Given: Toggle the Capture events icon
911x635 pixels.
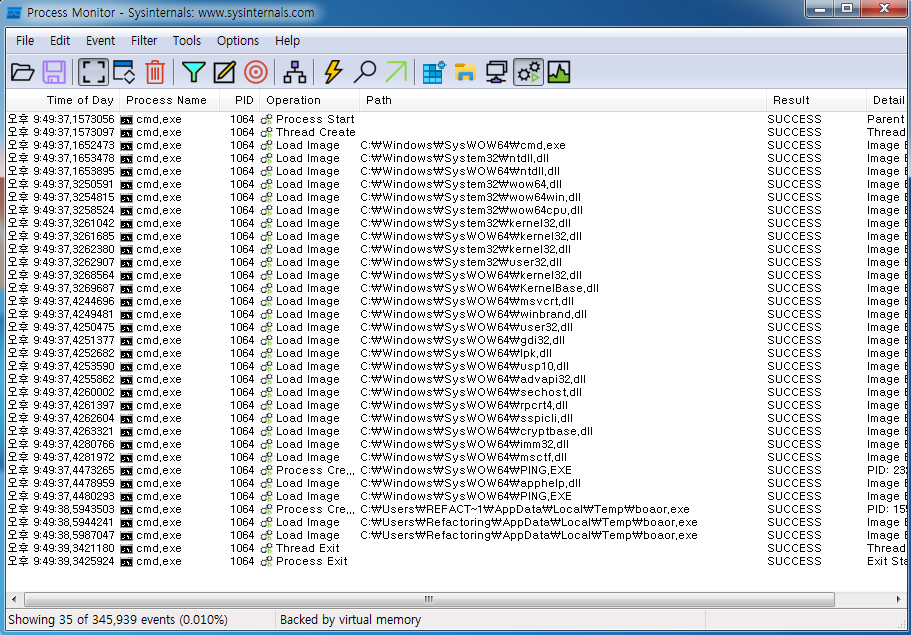Looking at the screenshot, I should [x=93, y=72].
